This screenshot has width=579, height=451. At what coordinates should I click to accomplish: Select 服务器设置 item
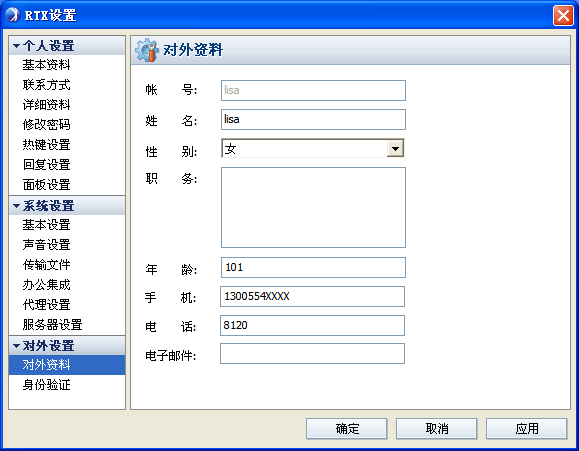[52, 325]
